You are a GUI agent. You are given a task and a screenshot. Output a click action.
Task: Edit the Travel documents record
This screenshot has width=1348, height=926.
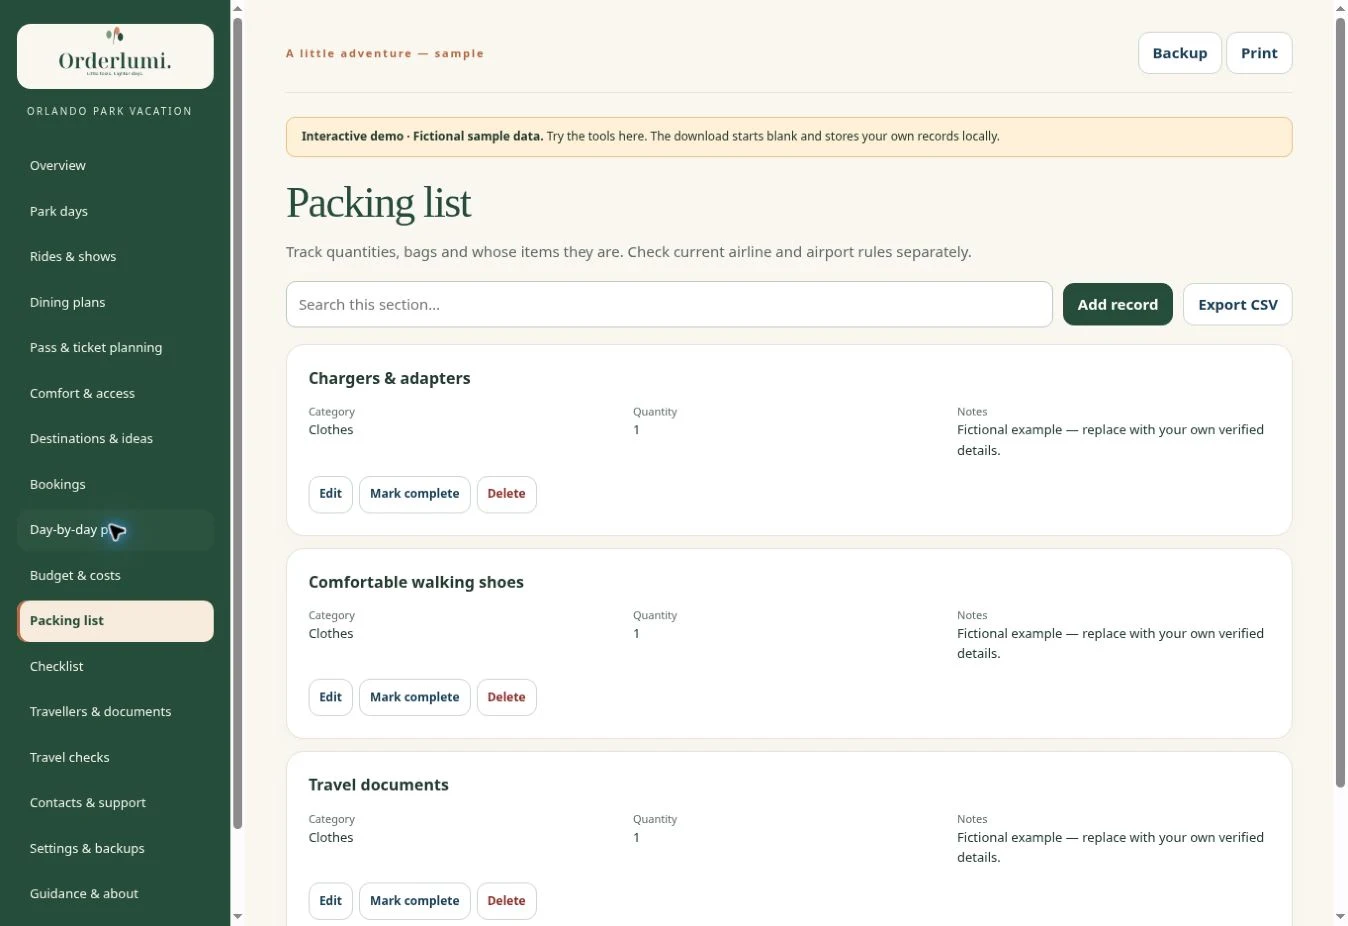pos(331,901)
